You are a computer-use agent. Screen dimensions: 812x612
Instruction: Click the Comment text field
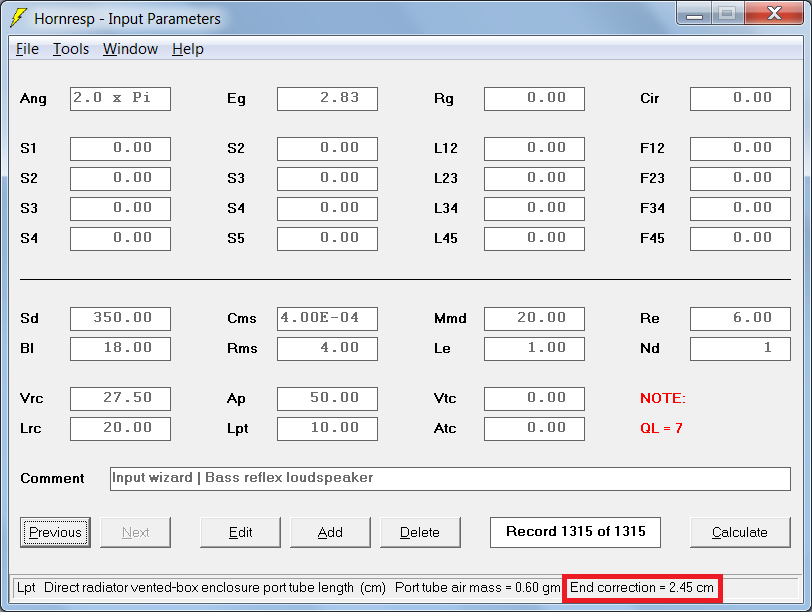click(450, 479)
